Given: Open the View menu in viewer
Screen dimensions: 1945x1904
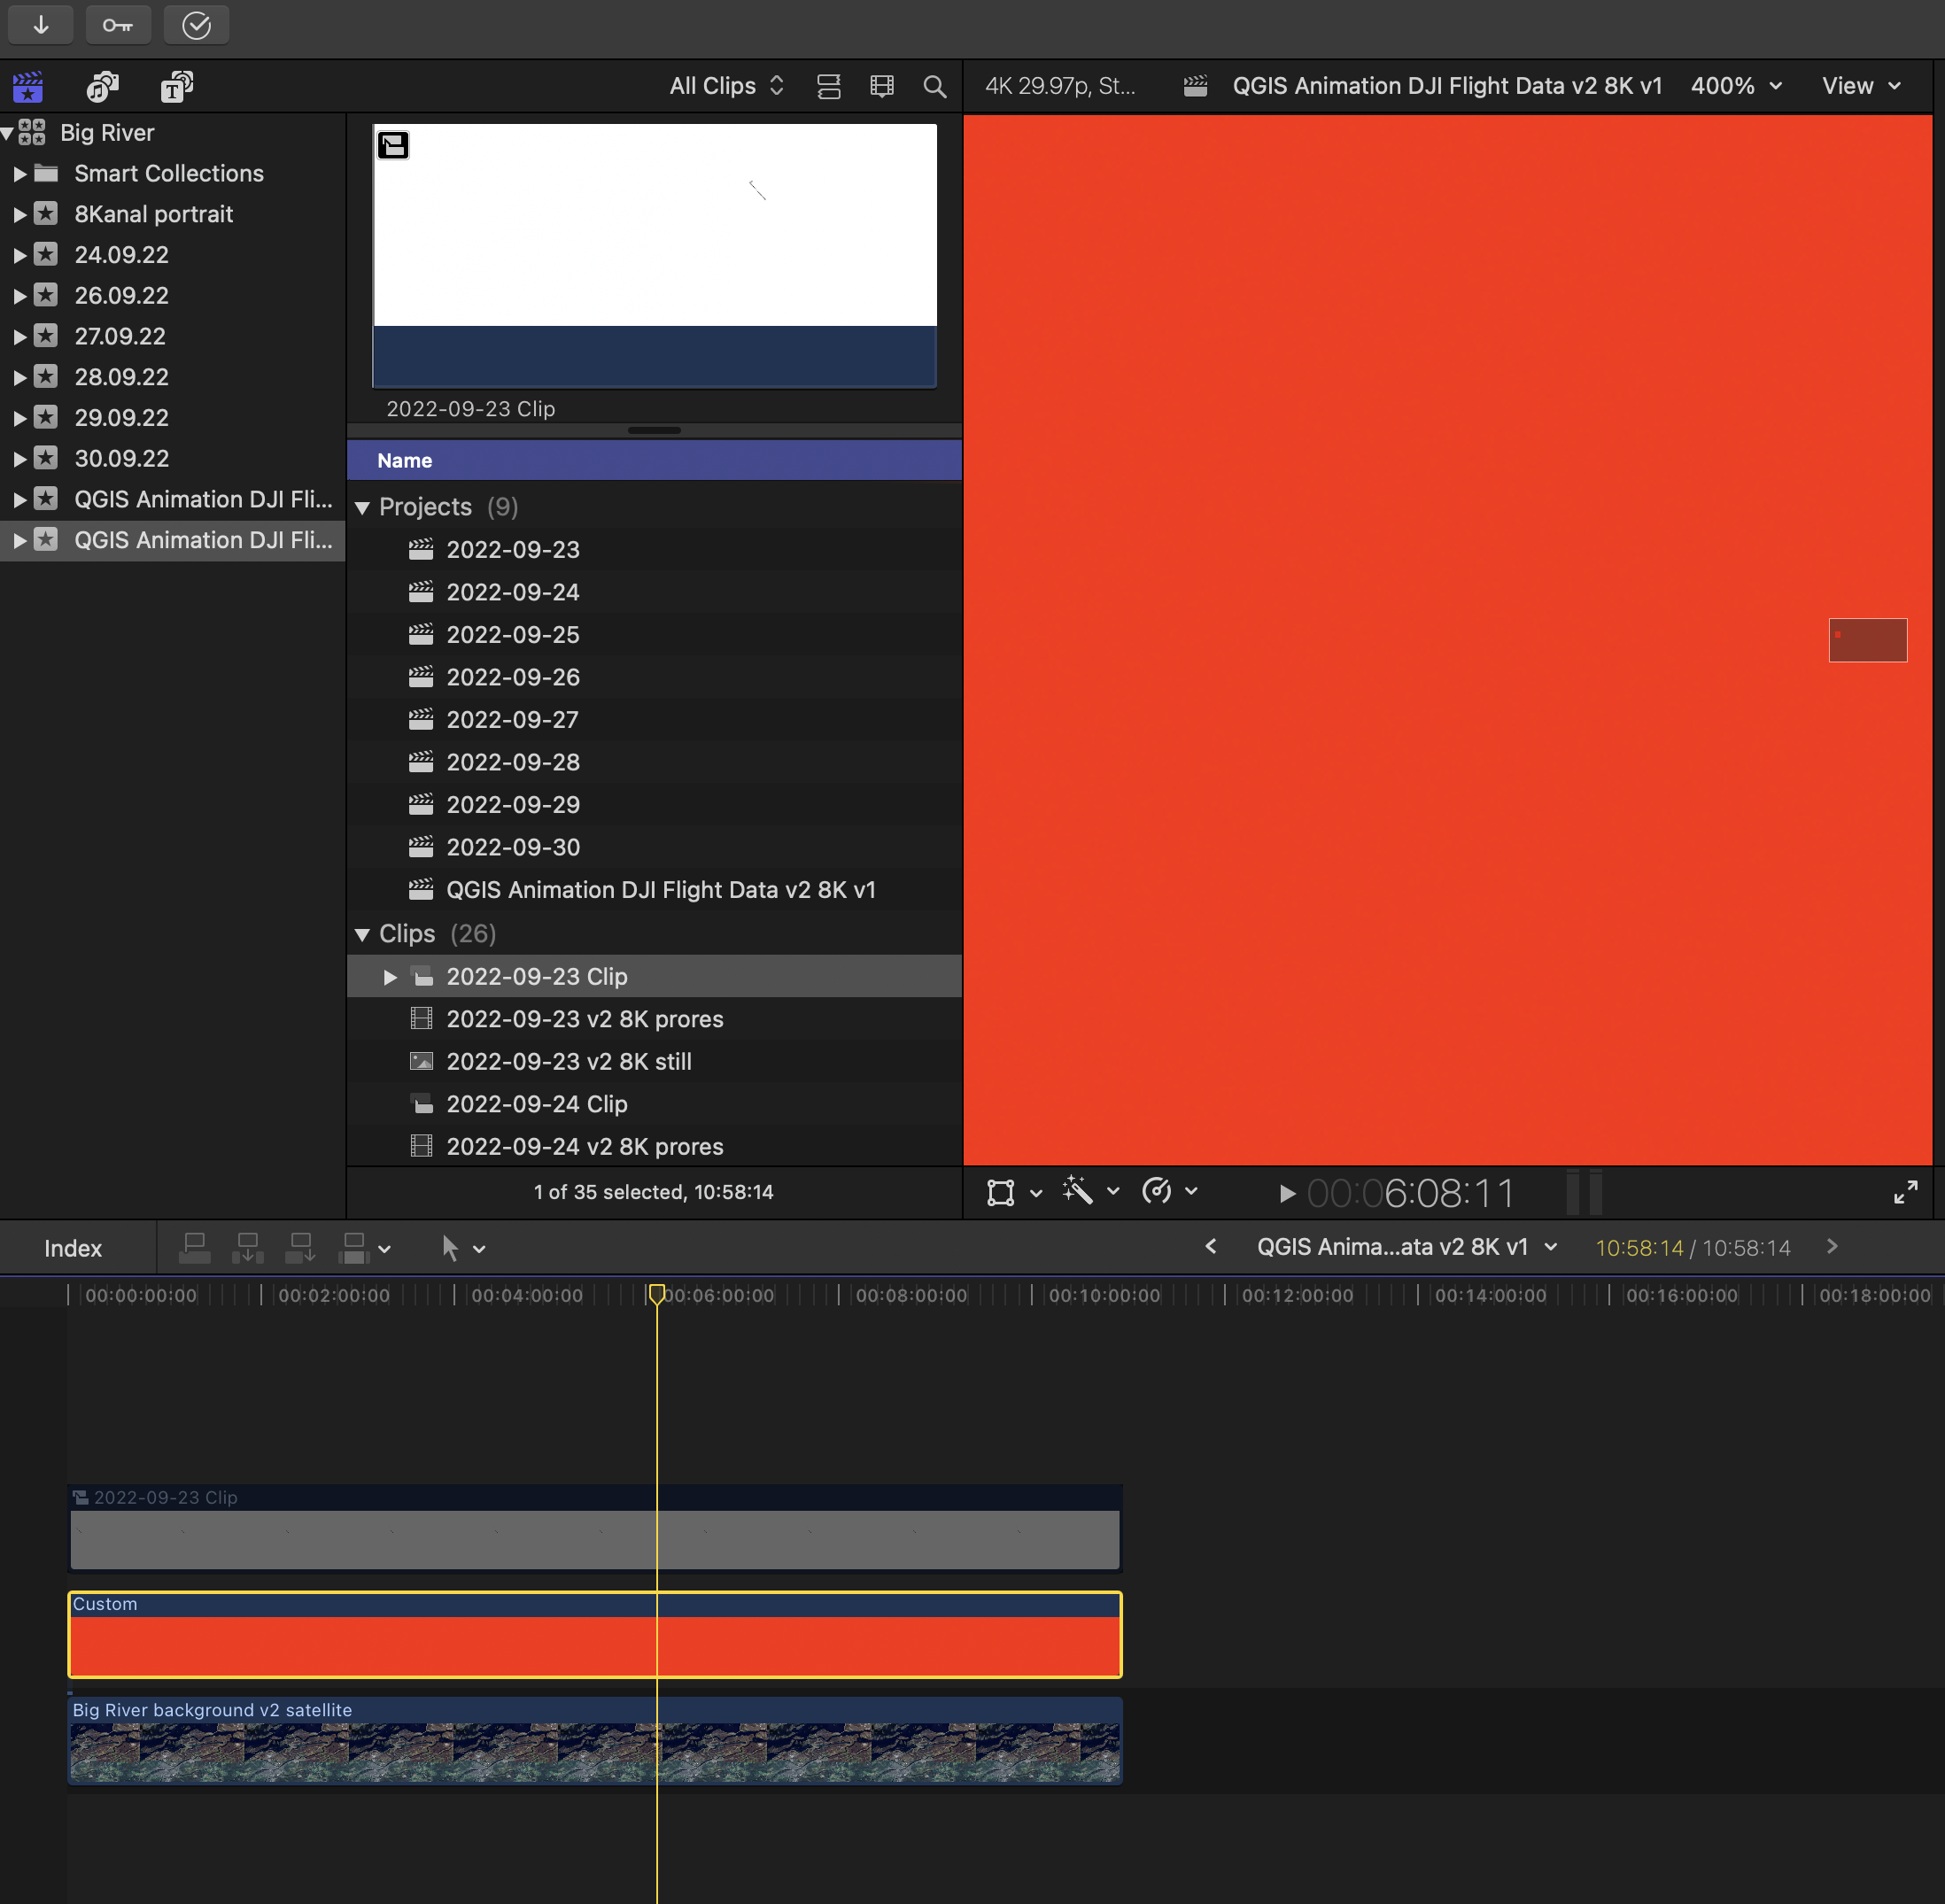Looking at the screenshot, I should pos(1859,86).
